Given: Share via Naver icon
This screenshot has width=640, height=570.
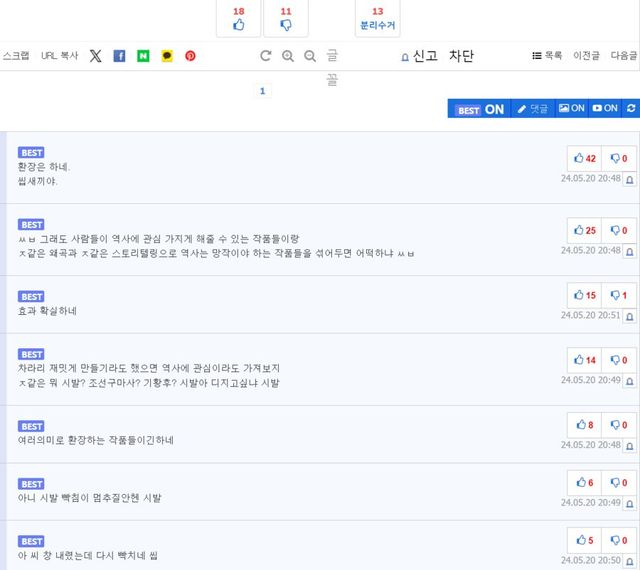Looking at the screenshot, I should coord(143,56).
